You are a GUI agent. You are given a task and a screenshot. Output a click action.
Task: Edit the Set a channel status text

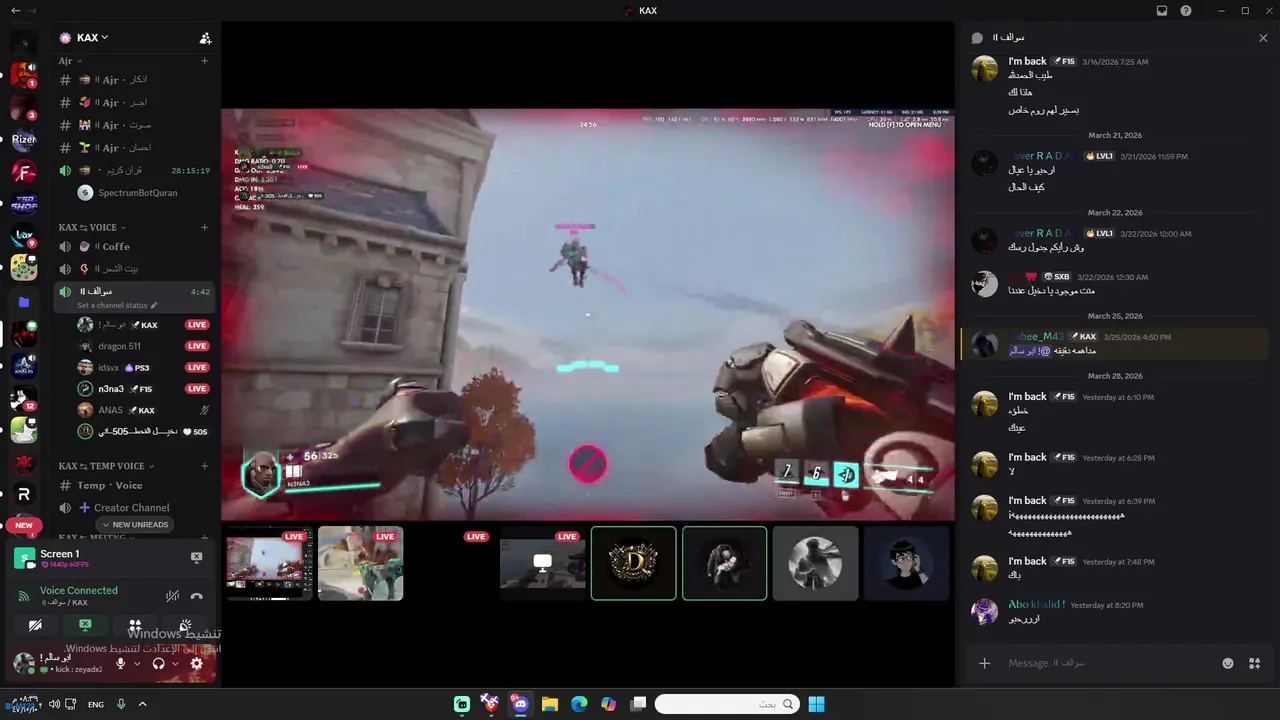tap(117, 306)
